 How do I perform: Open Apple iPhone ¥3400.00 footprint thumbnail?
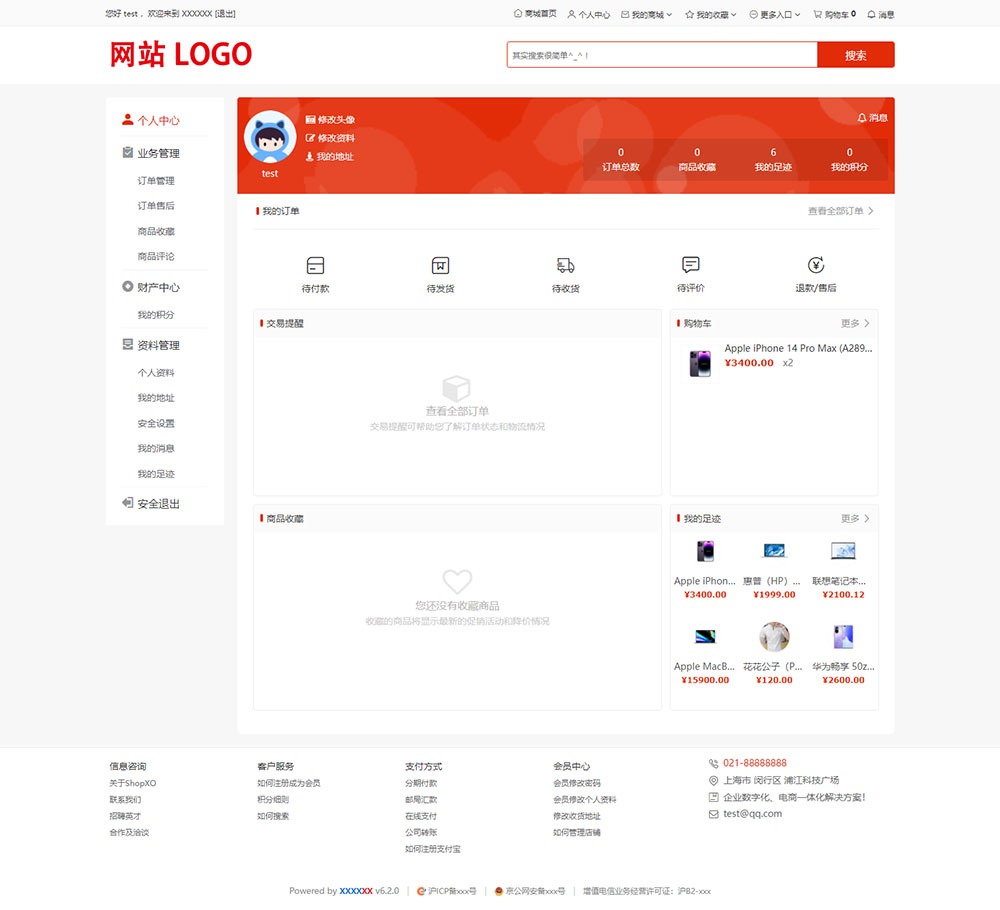(x=705, y=551)
